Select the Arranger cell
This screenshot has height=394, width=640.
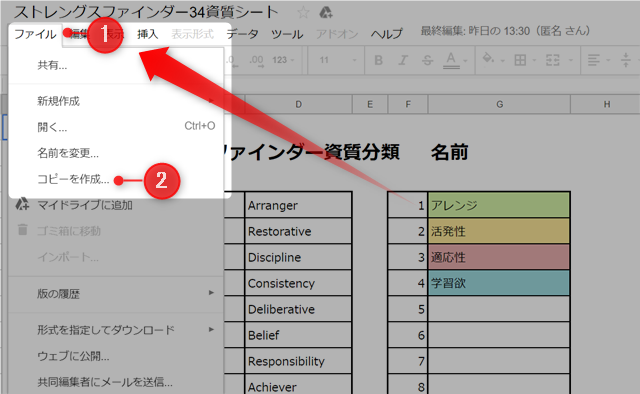298,205
